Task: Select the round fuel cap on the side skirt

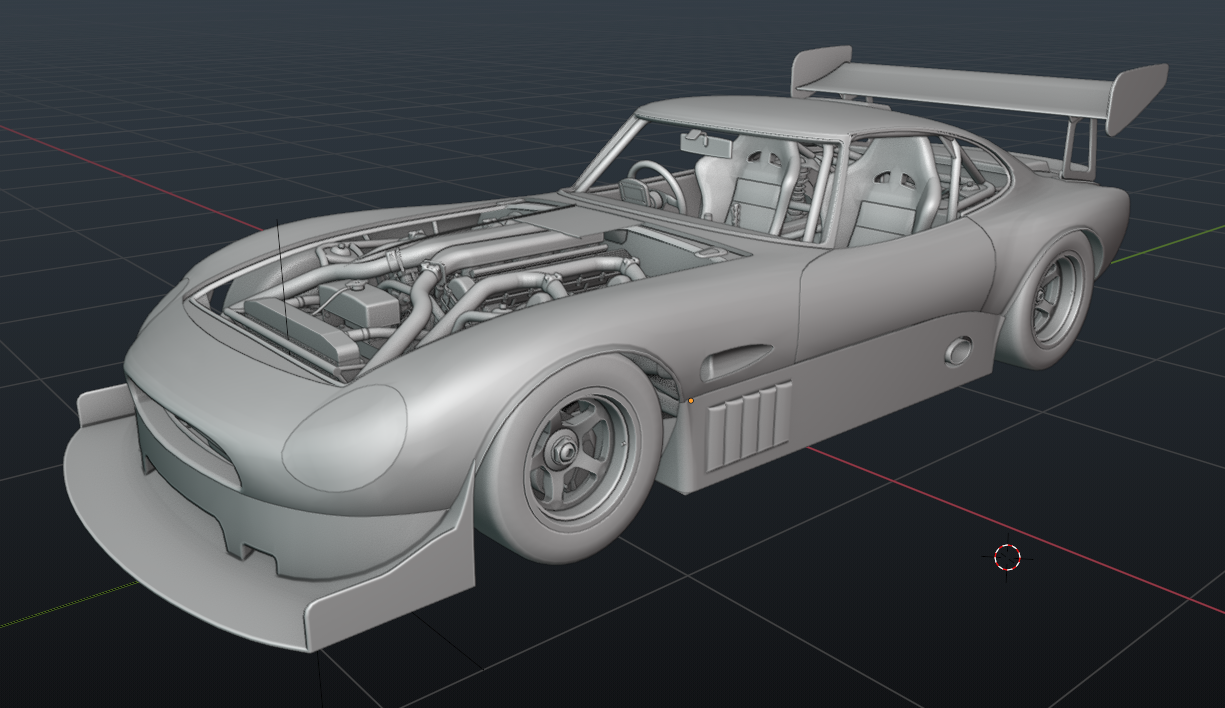Action: coord(958,351)
